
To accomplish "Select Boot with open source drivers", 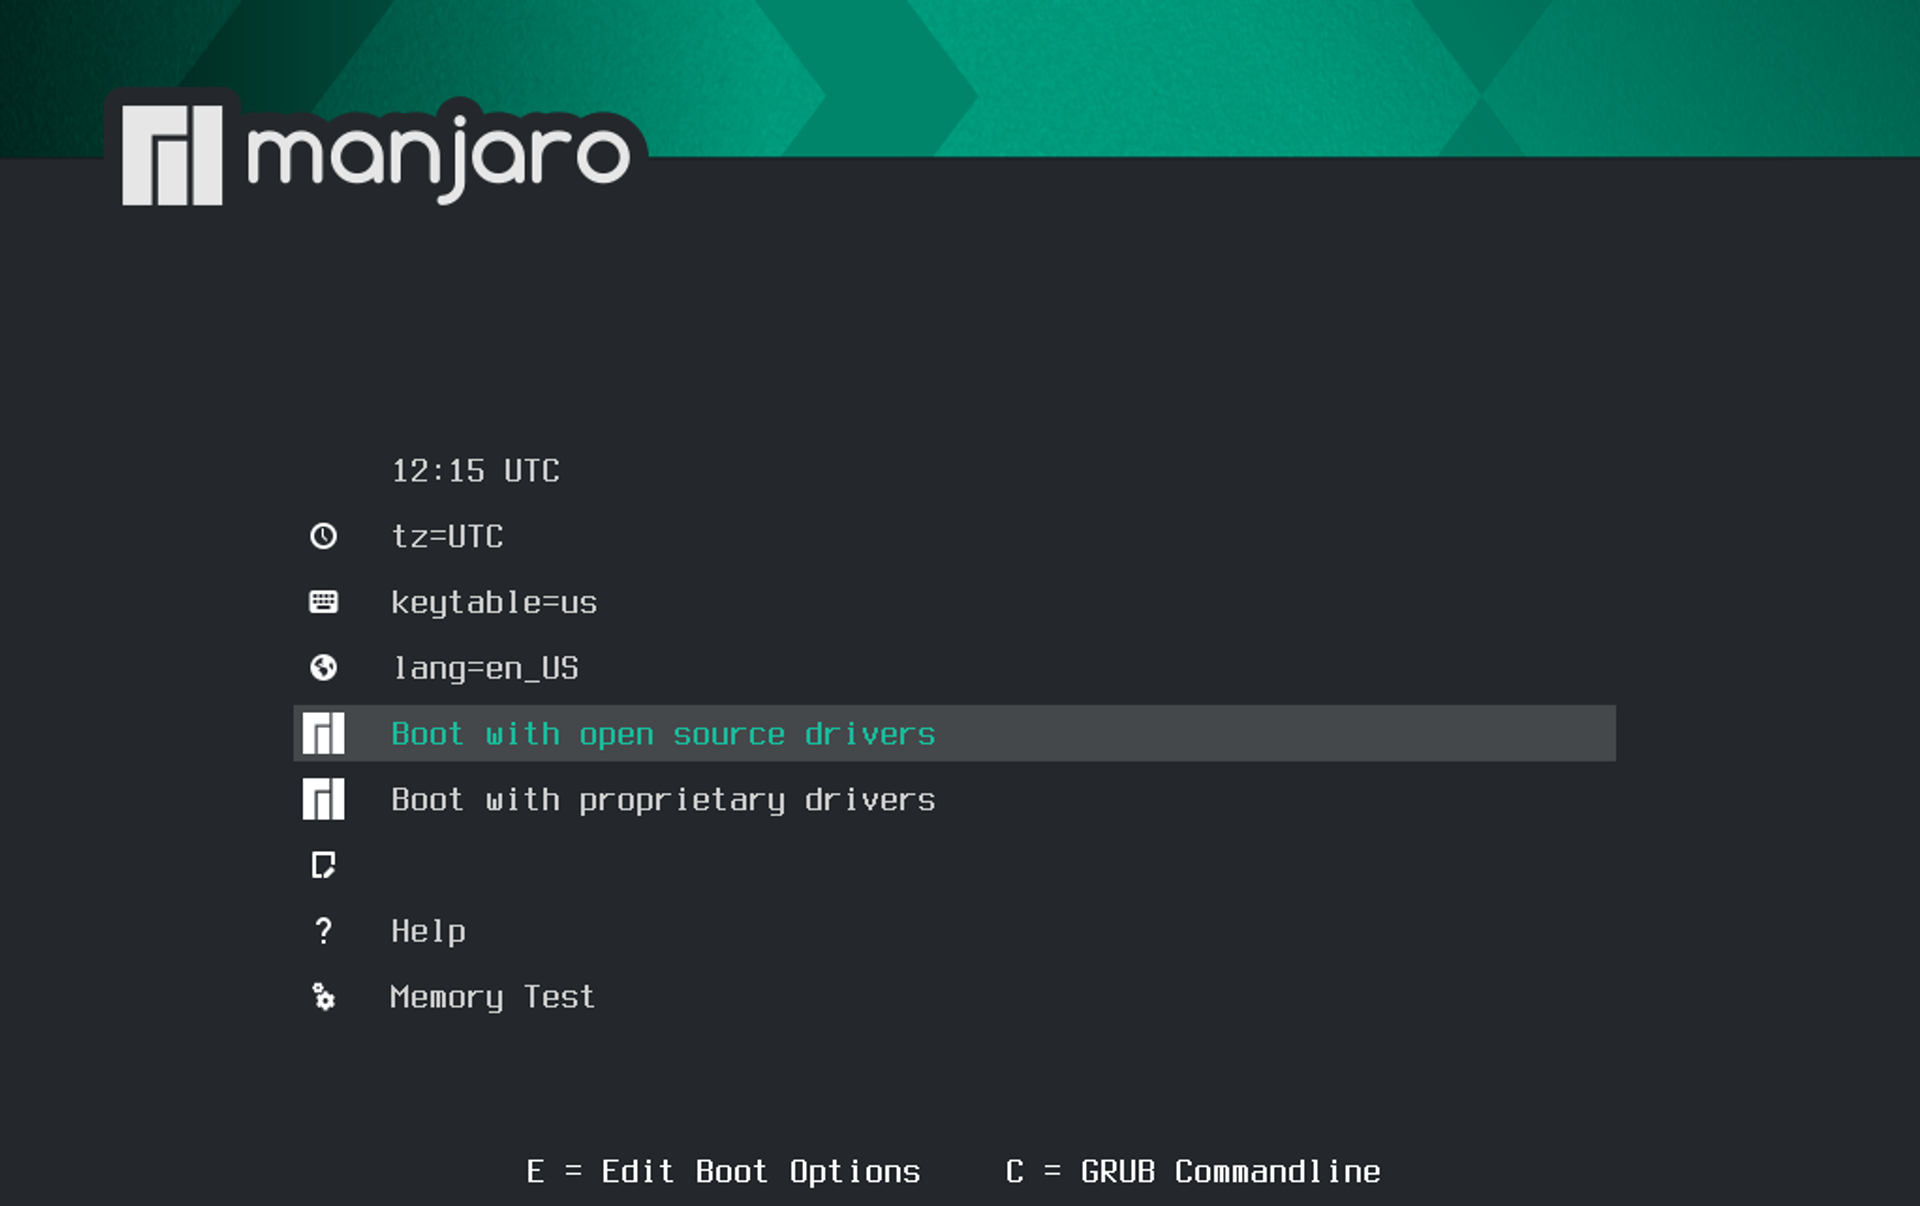I will click(x=954, y=733).
